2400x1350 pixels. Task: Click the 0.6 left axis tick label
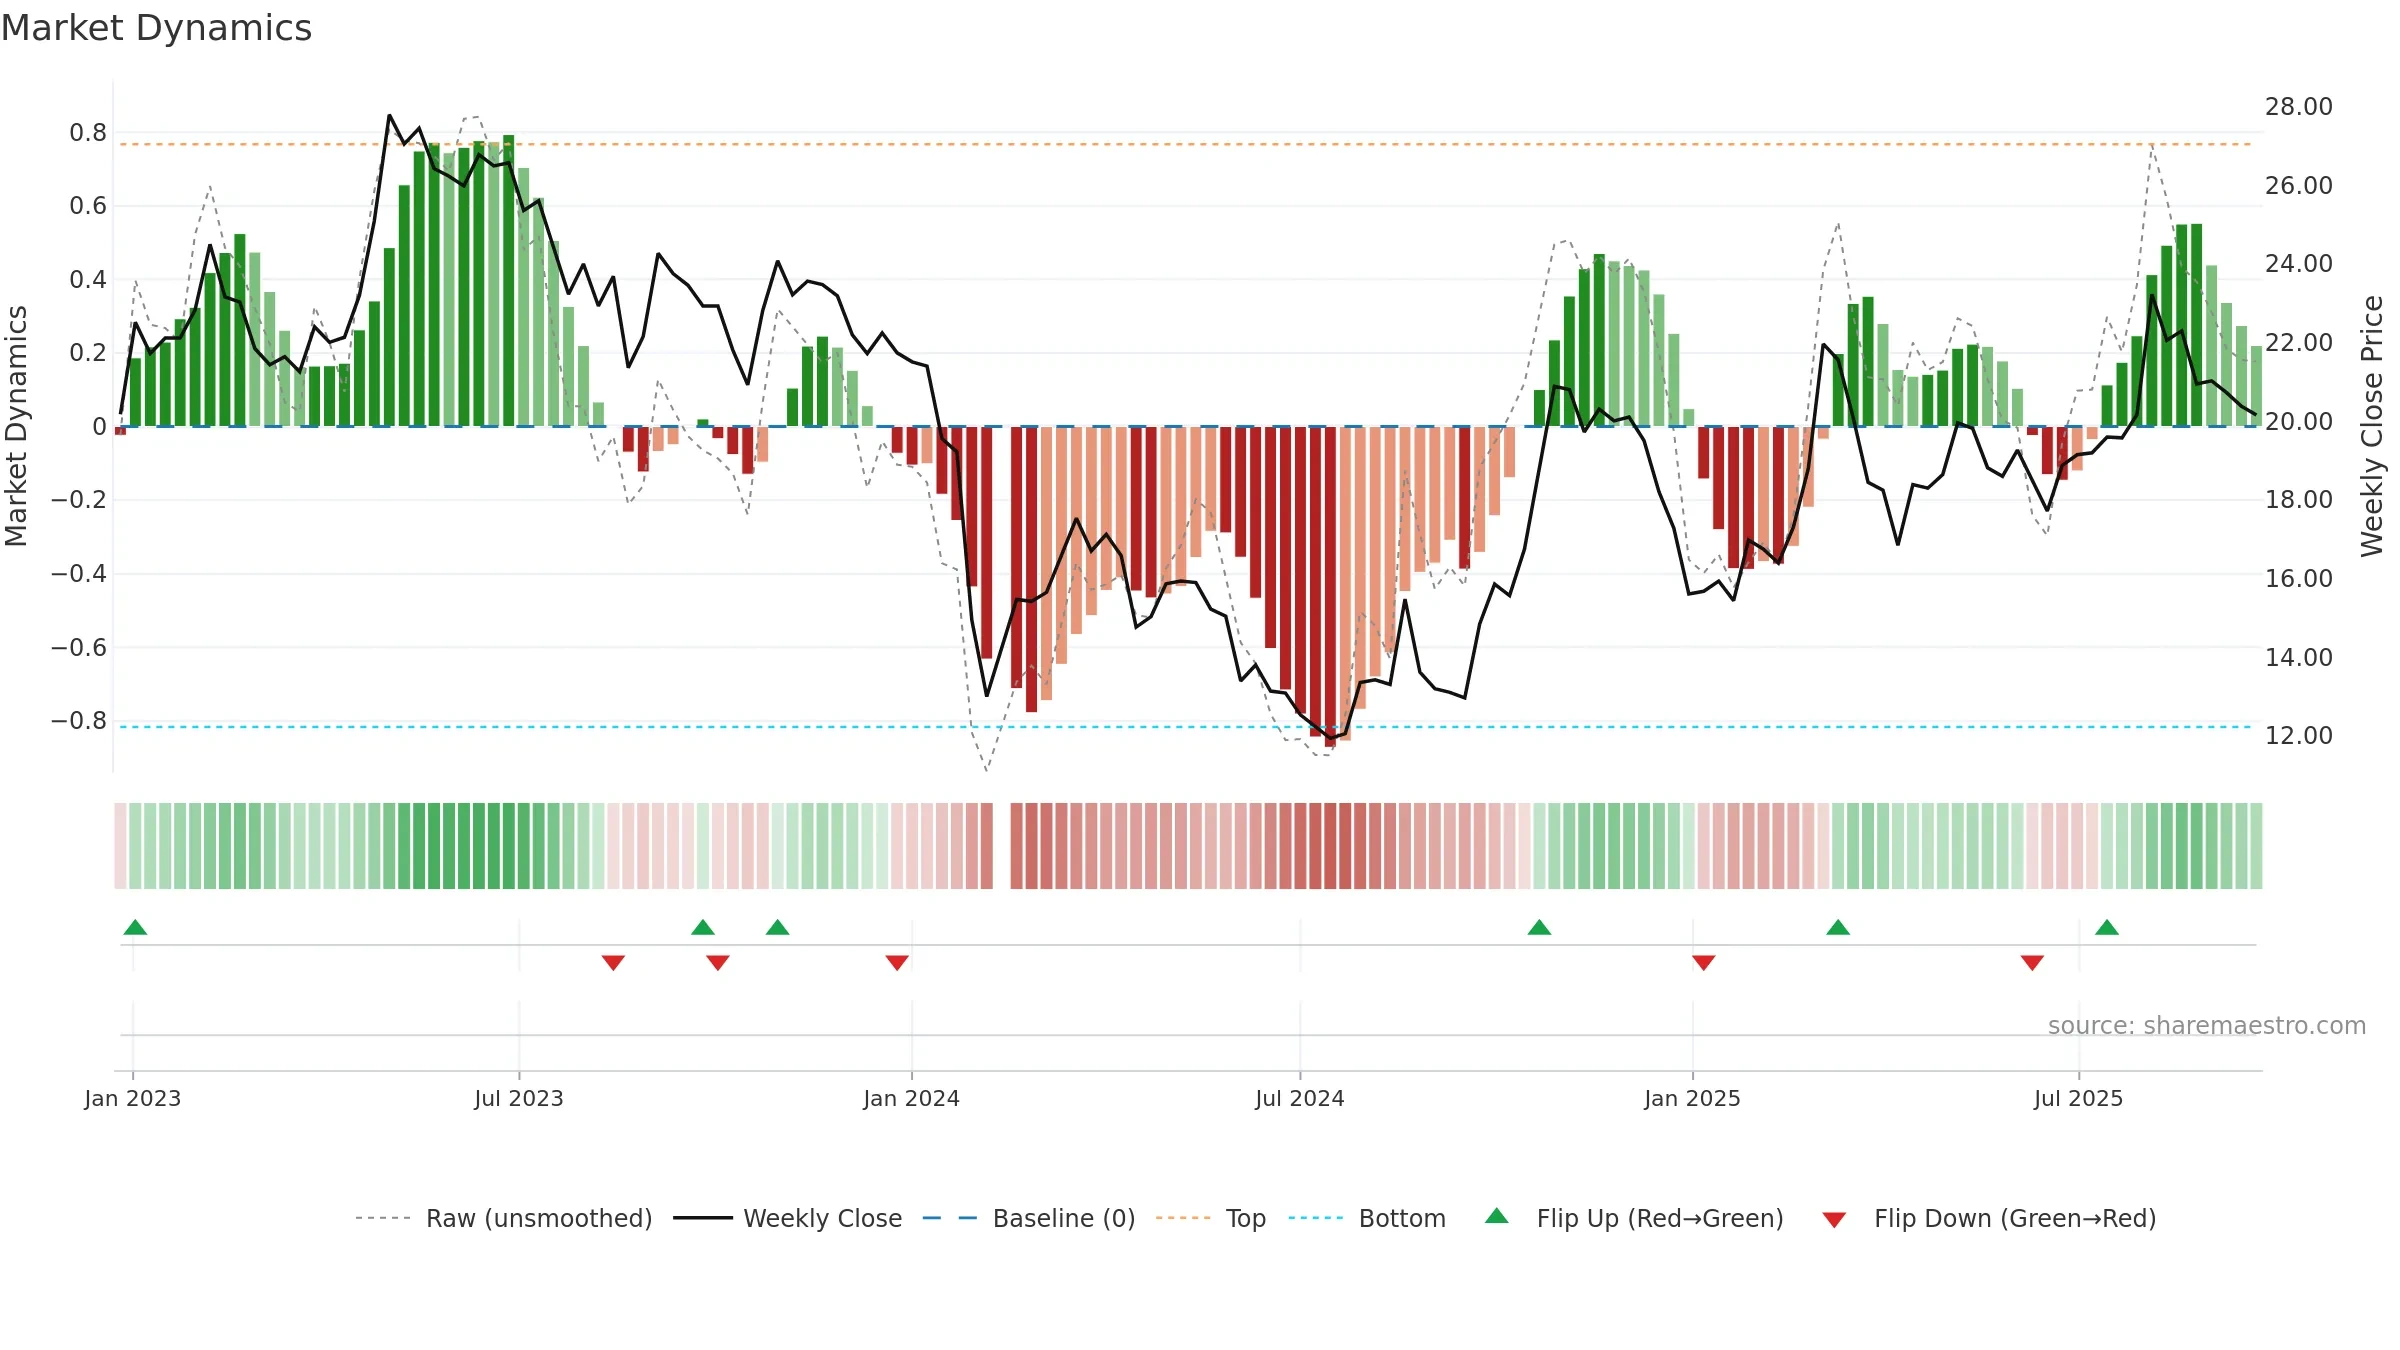[x=88, y=206]
